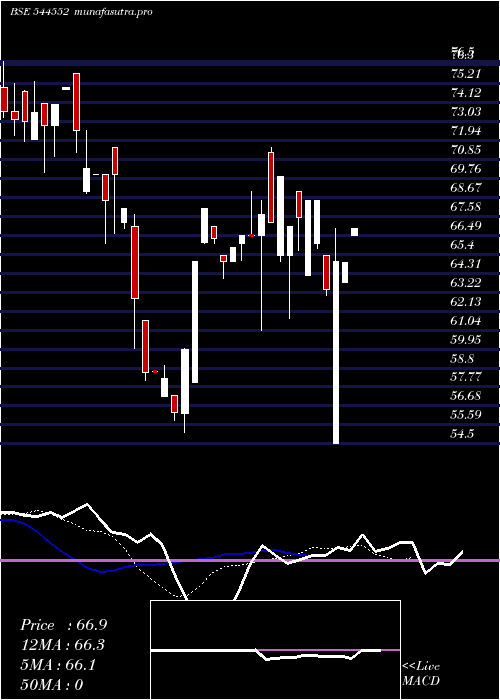The height and width of the screenshot is (700, 500).
Task: Select the 56.68 price axis label
Action: pos(467,396)
